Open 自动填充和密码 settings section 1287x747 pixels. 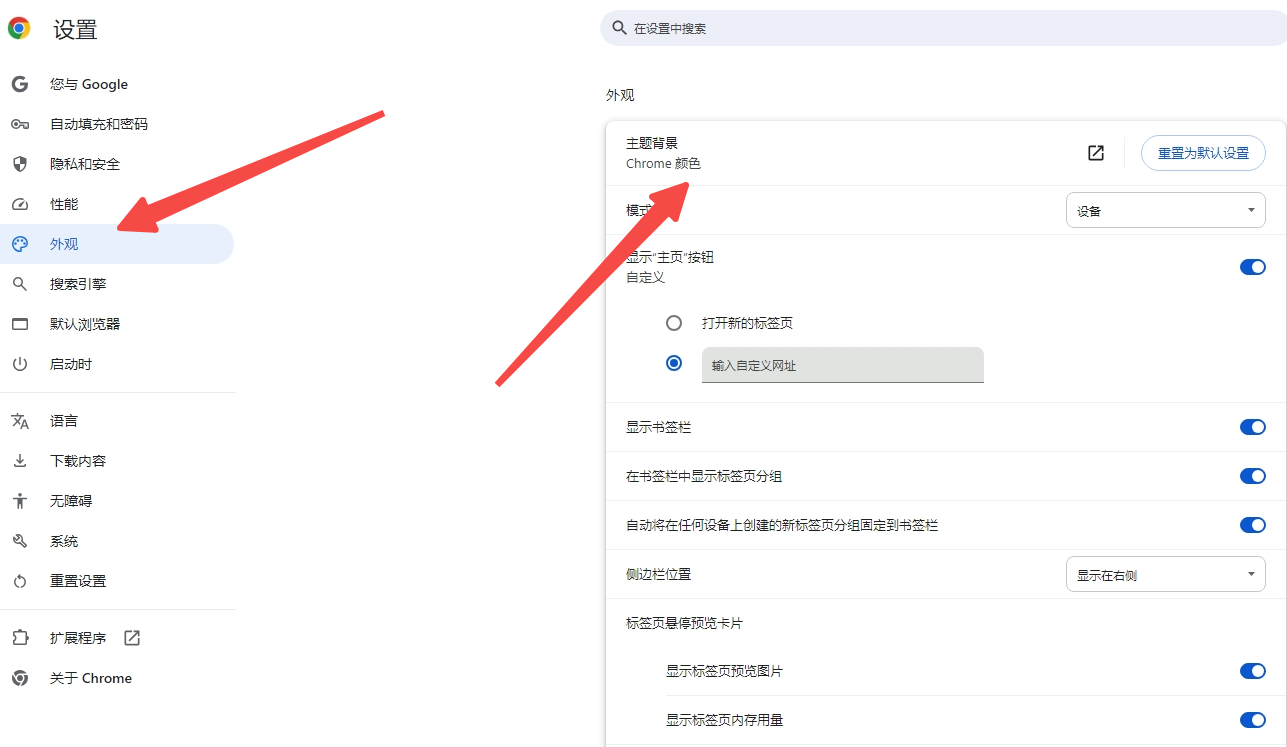tap(117, 124)
